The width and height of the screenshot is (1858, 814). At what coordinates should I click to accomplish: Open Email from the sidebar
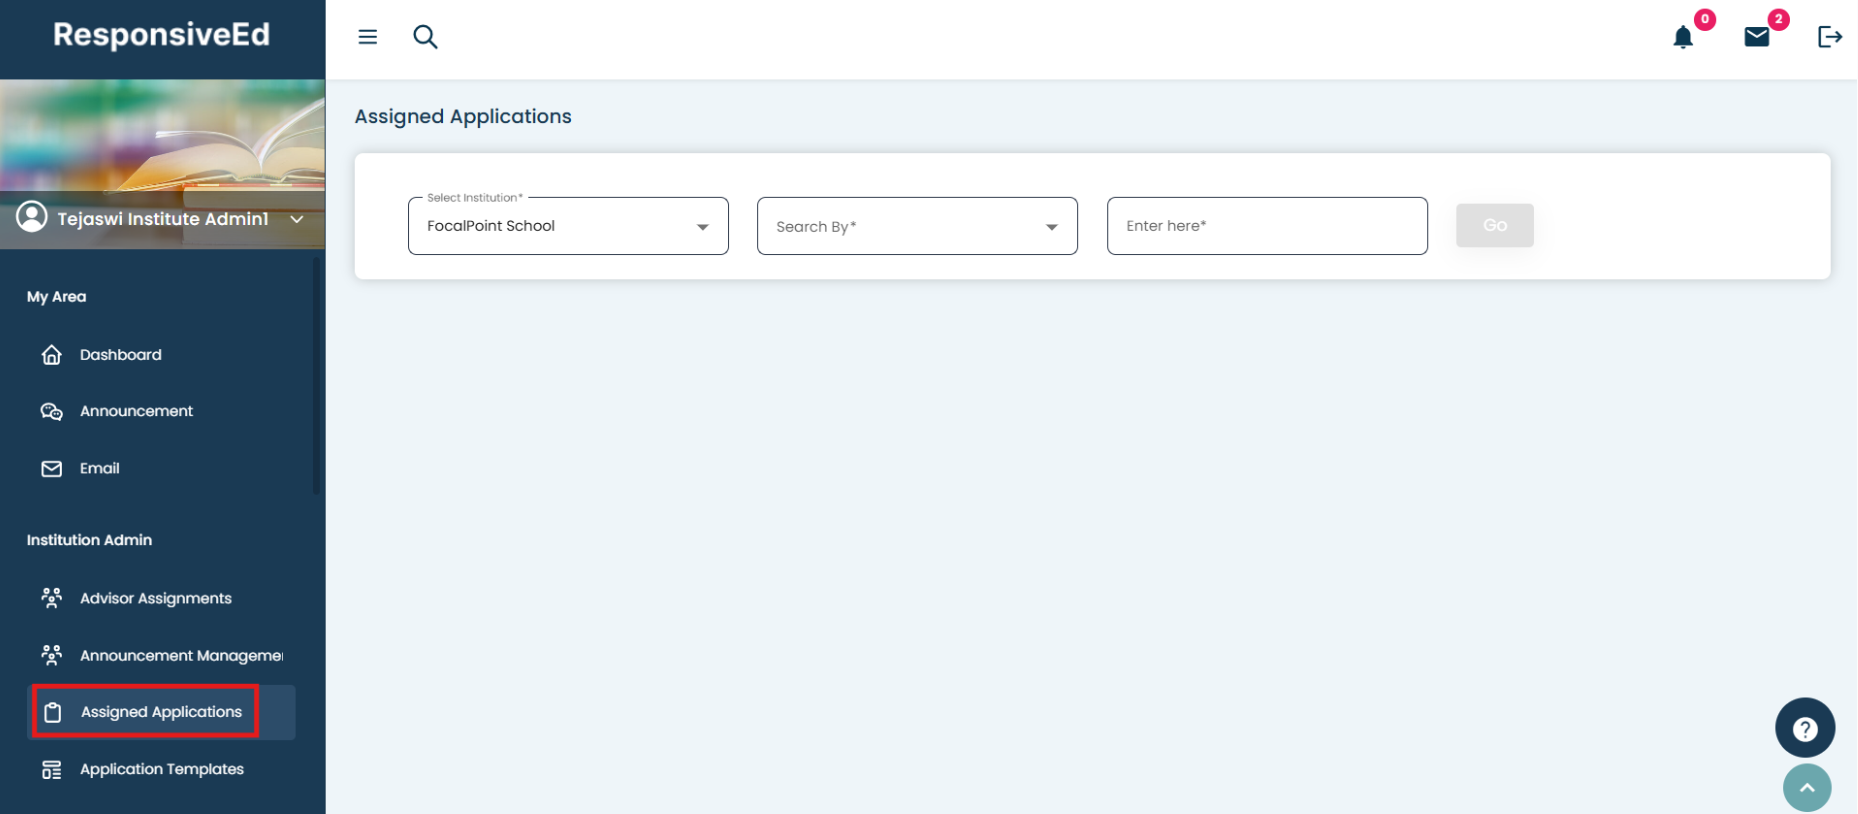coord(99,468)
